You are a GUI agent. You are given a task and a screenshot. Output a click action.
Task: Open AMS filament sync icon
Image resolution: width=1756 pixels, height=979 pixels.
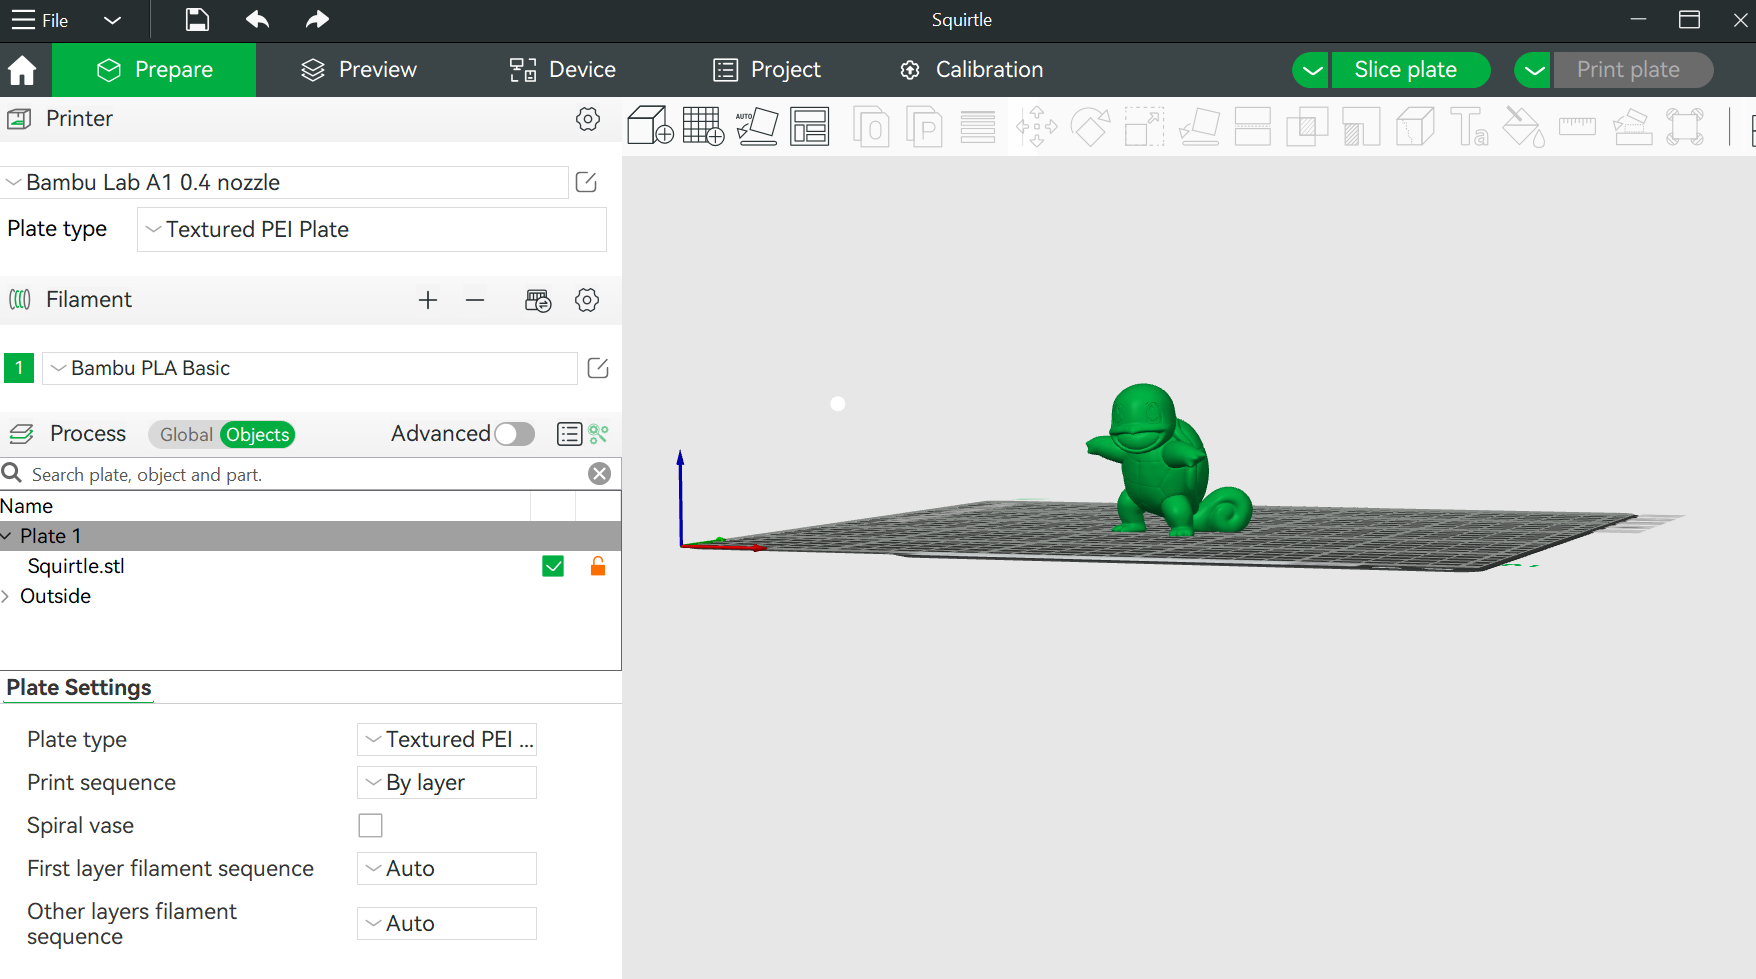pos(538,300)
